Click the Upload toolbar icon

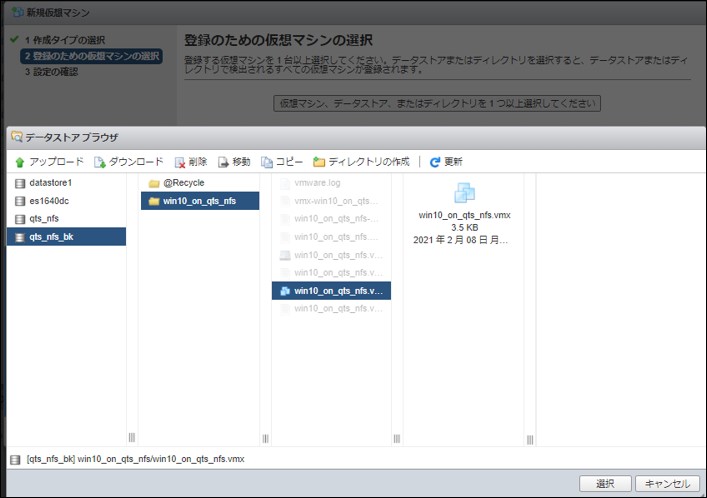pyautogui.click(x=20, y=162)
